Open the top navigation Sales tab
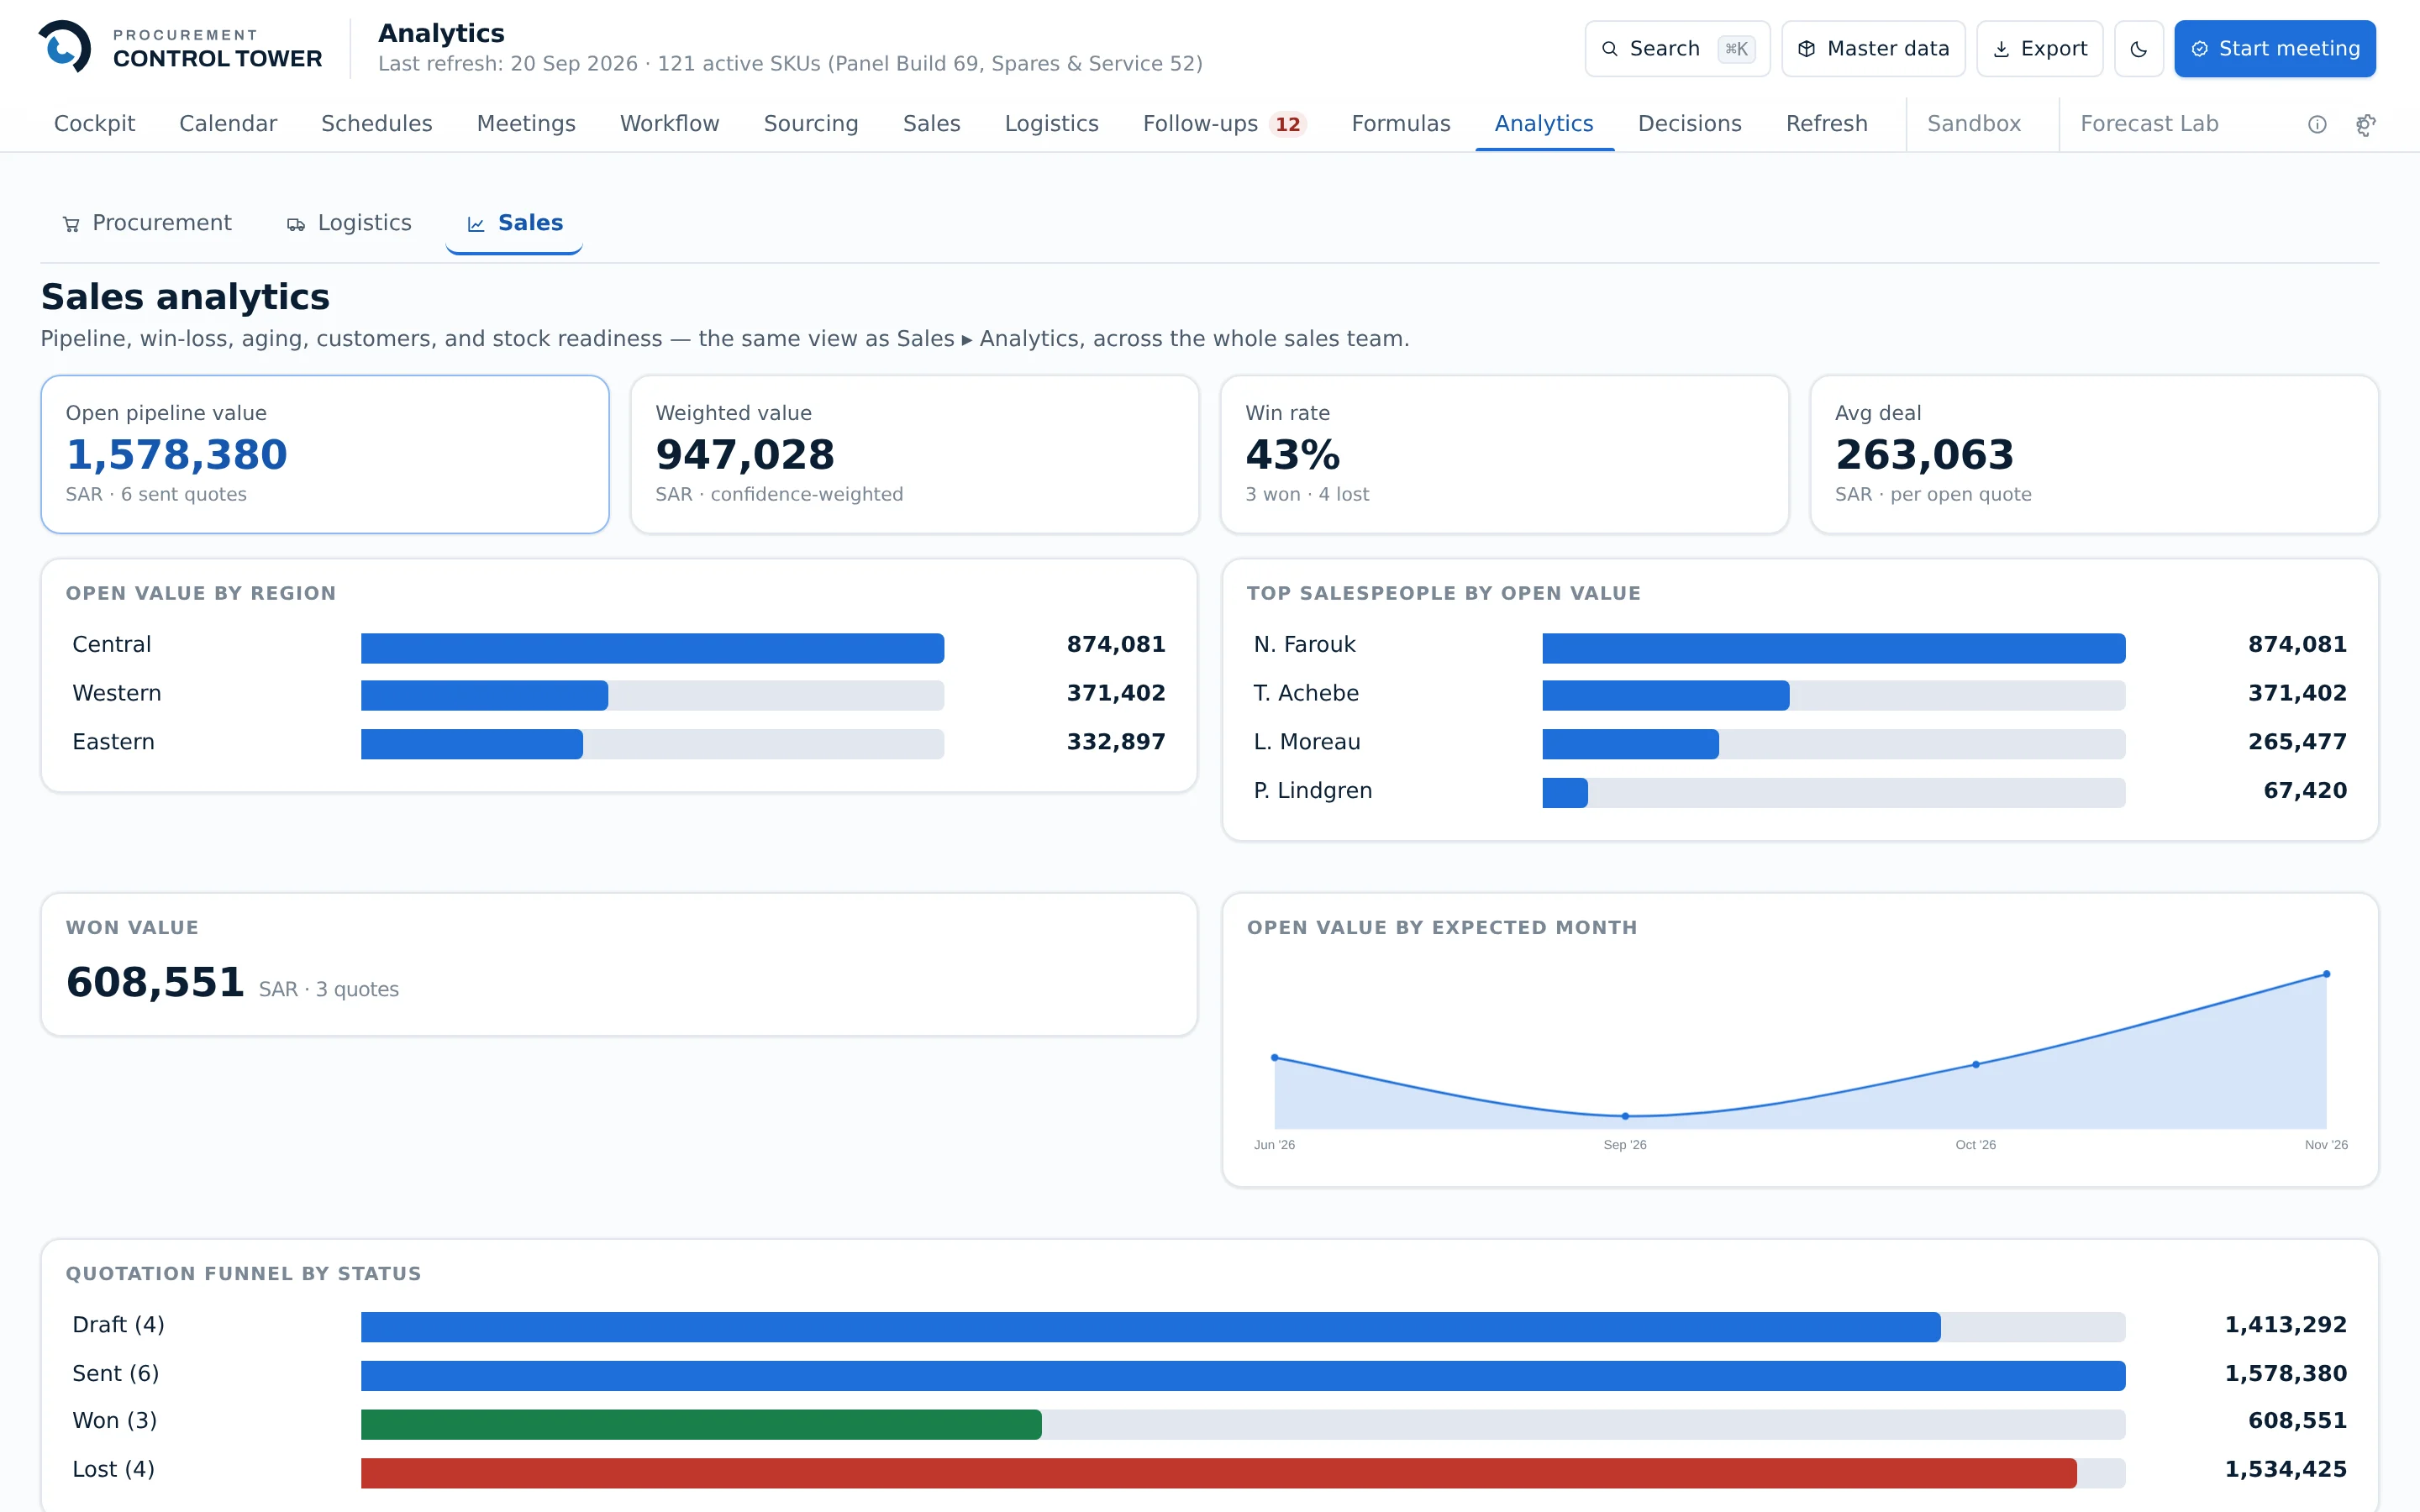The height and width of the screenshot is (1512, 2420). 931,124
